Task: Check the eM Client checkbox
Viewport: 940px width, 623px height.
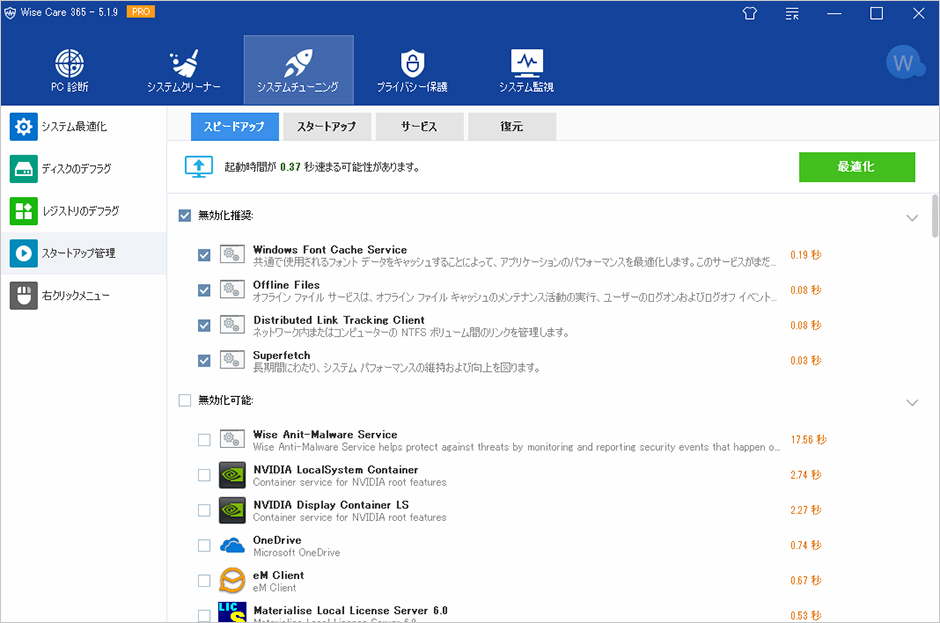Action: coord(204,580)
